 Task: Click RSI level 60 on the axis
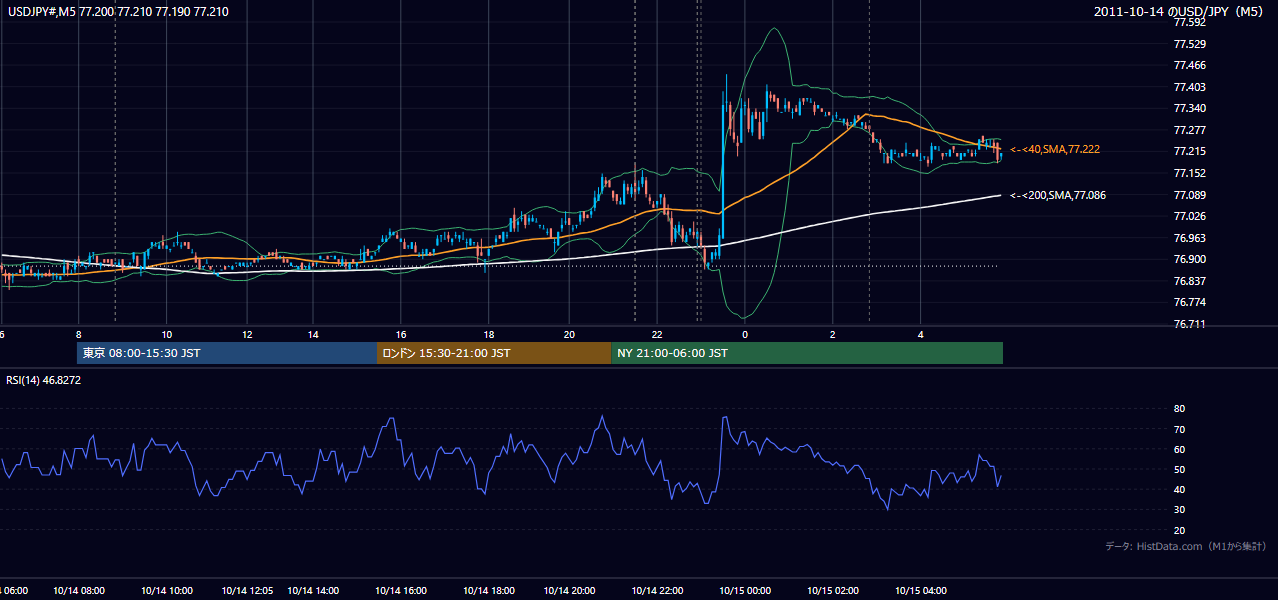[x=1179, y=449]
